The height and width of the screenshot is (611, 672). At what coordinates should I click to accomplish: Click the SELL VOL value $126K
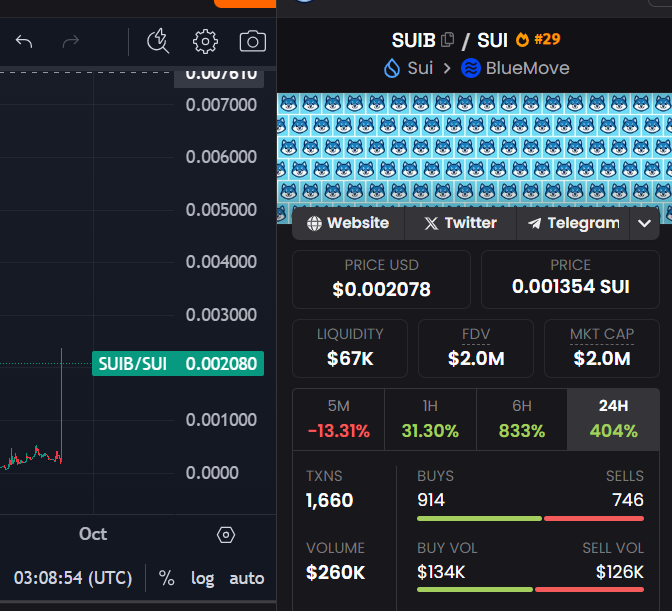(620, 572)
